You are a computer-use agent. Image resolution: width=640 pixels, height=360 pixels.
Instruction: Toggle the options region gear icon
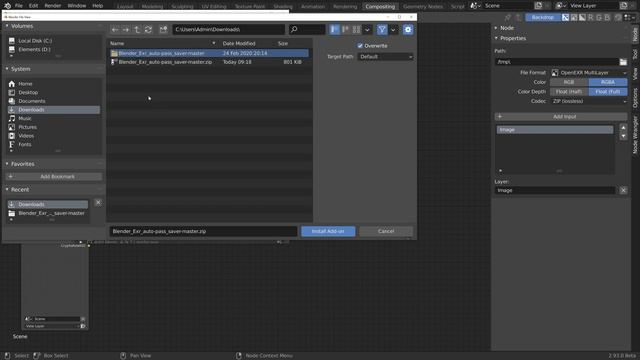408,29
